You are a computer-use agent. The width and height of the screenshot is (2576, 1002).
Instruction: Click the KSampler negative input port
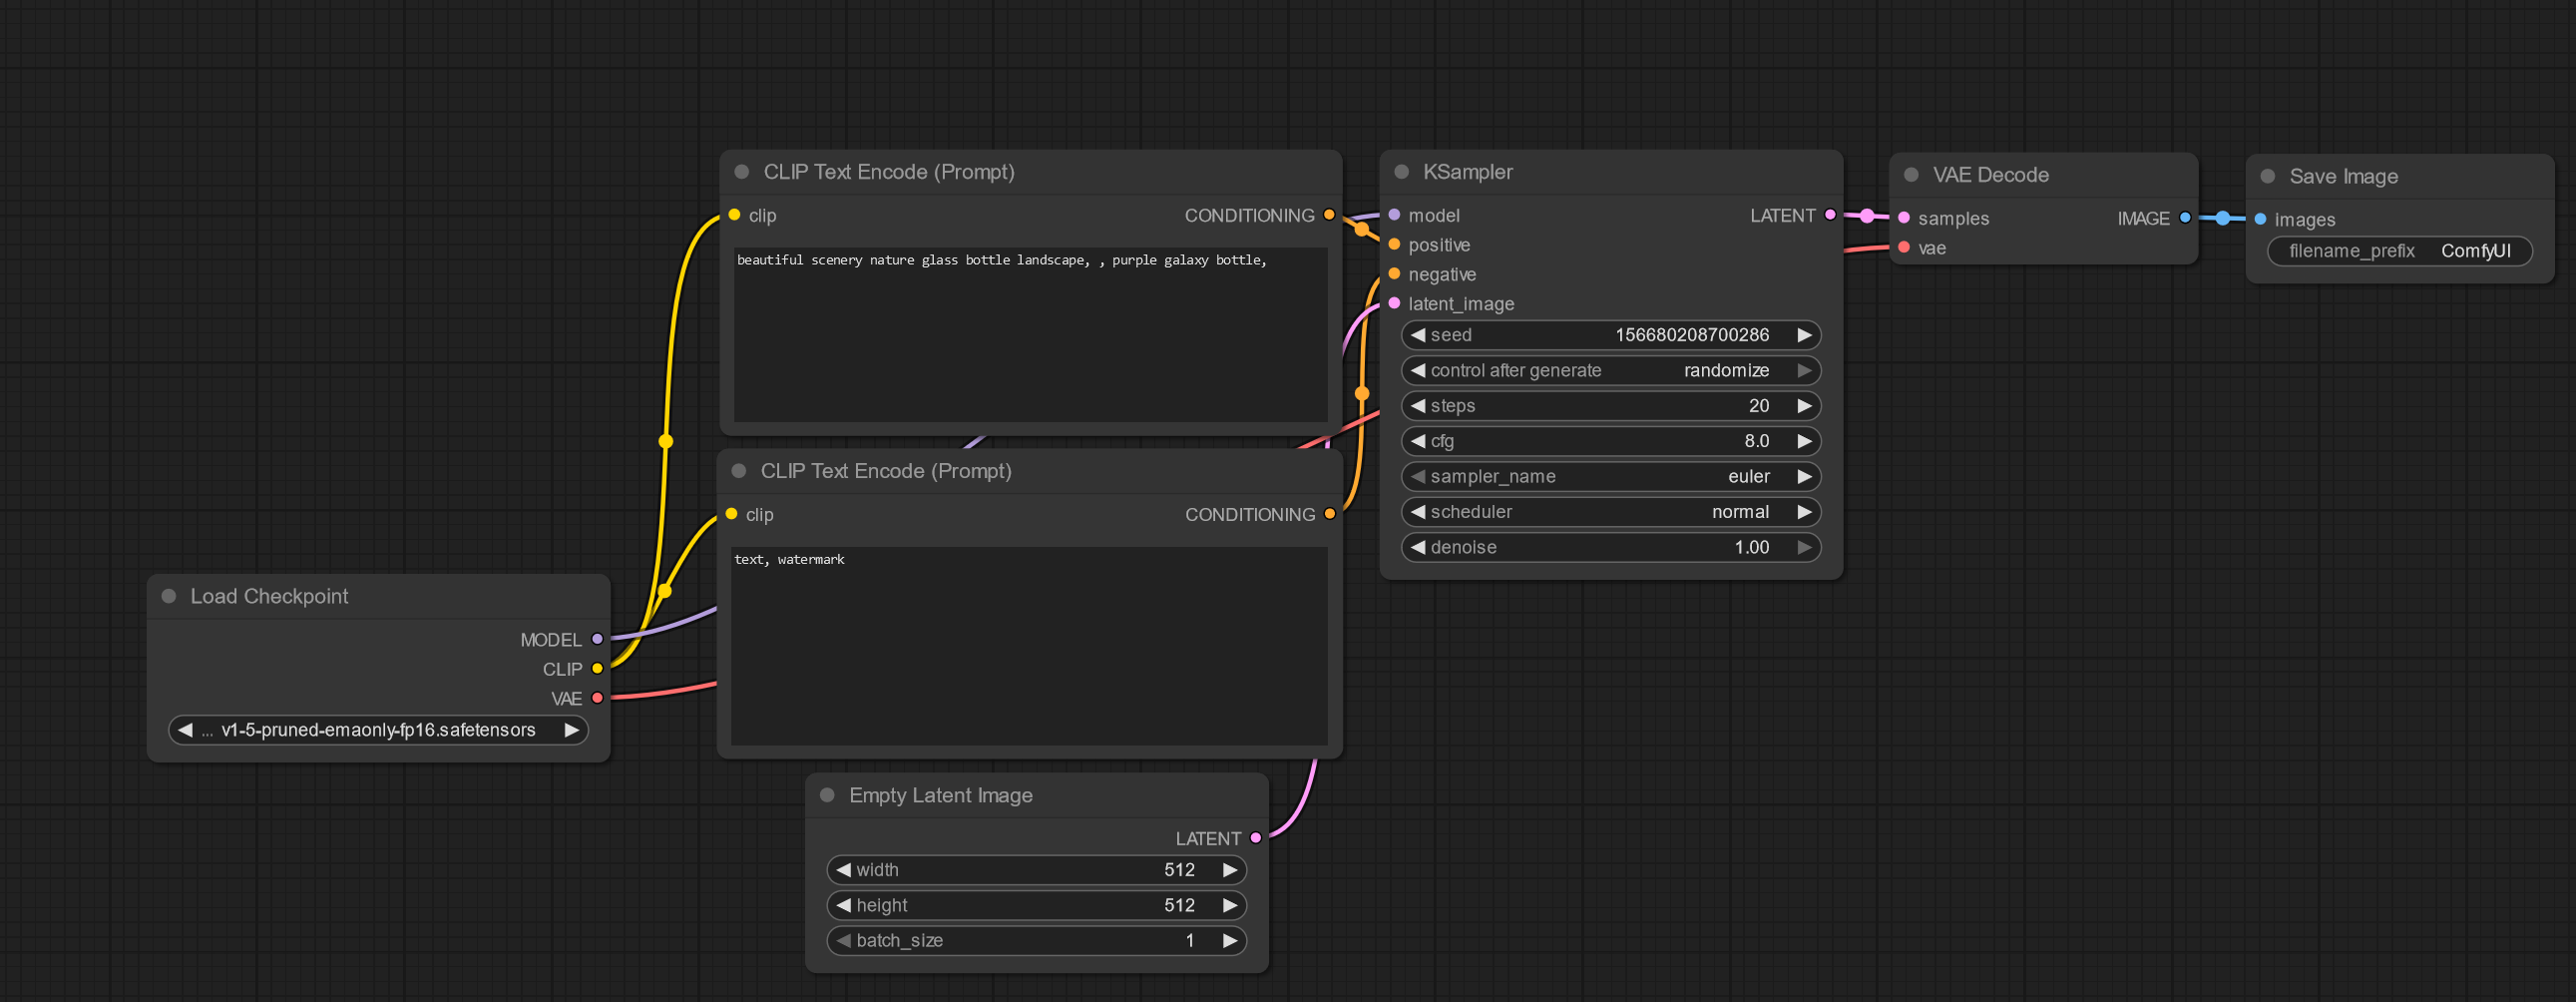(1394, 274)
